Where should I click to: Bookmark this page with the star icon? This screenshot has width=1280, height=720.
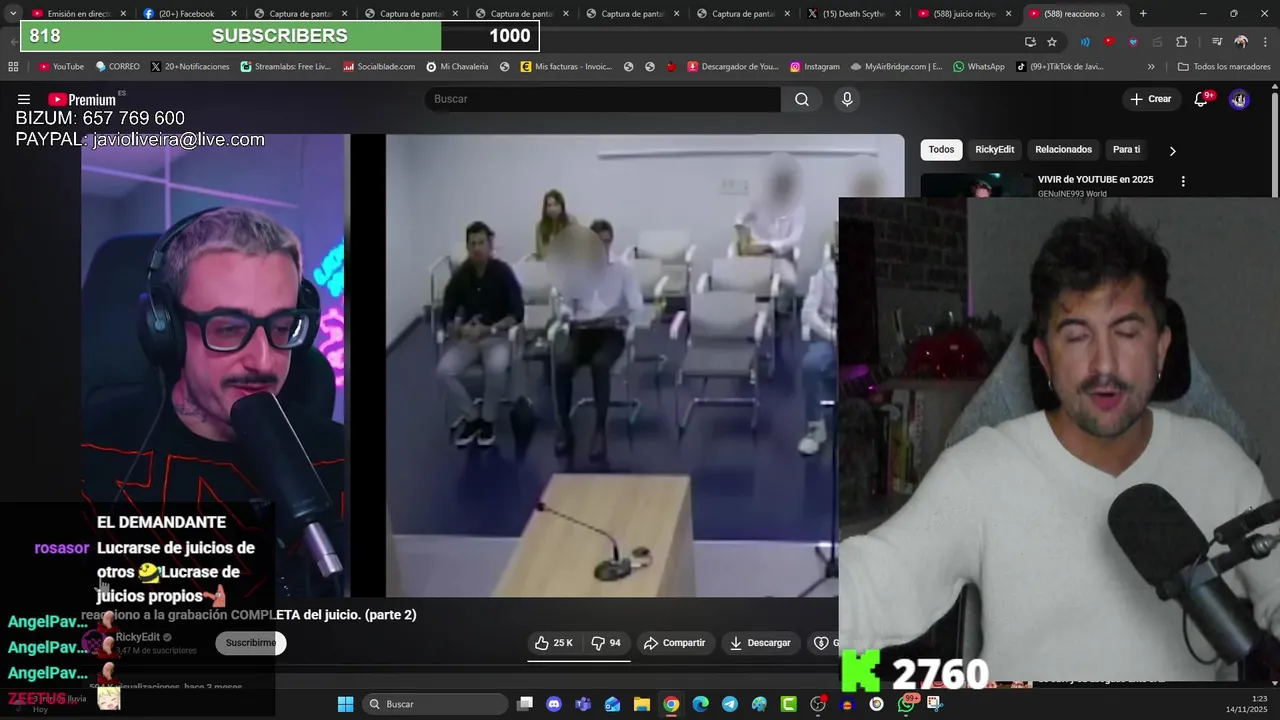coord(1052,42)
